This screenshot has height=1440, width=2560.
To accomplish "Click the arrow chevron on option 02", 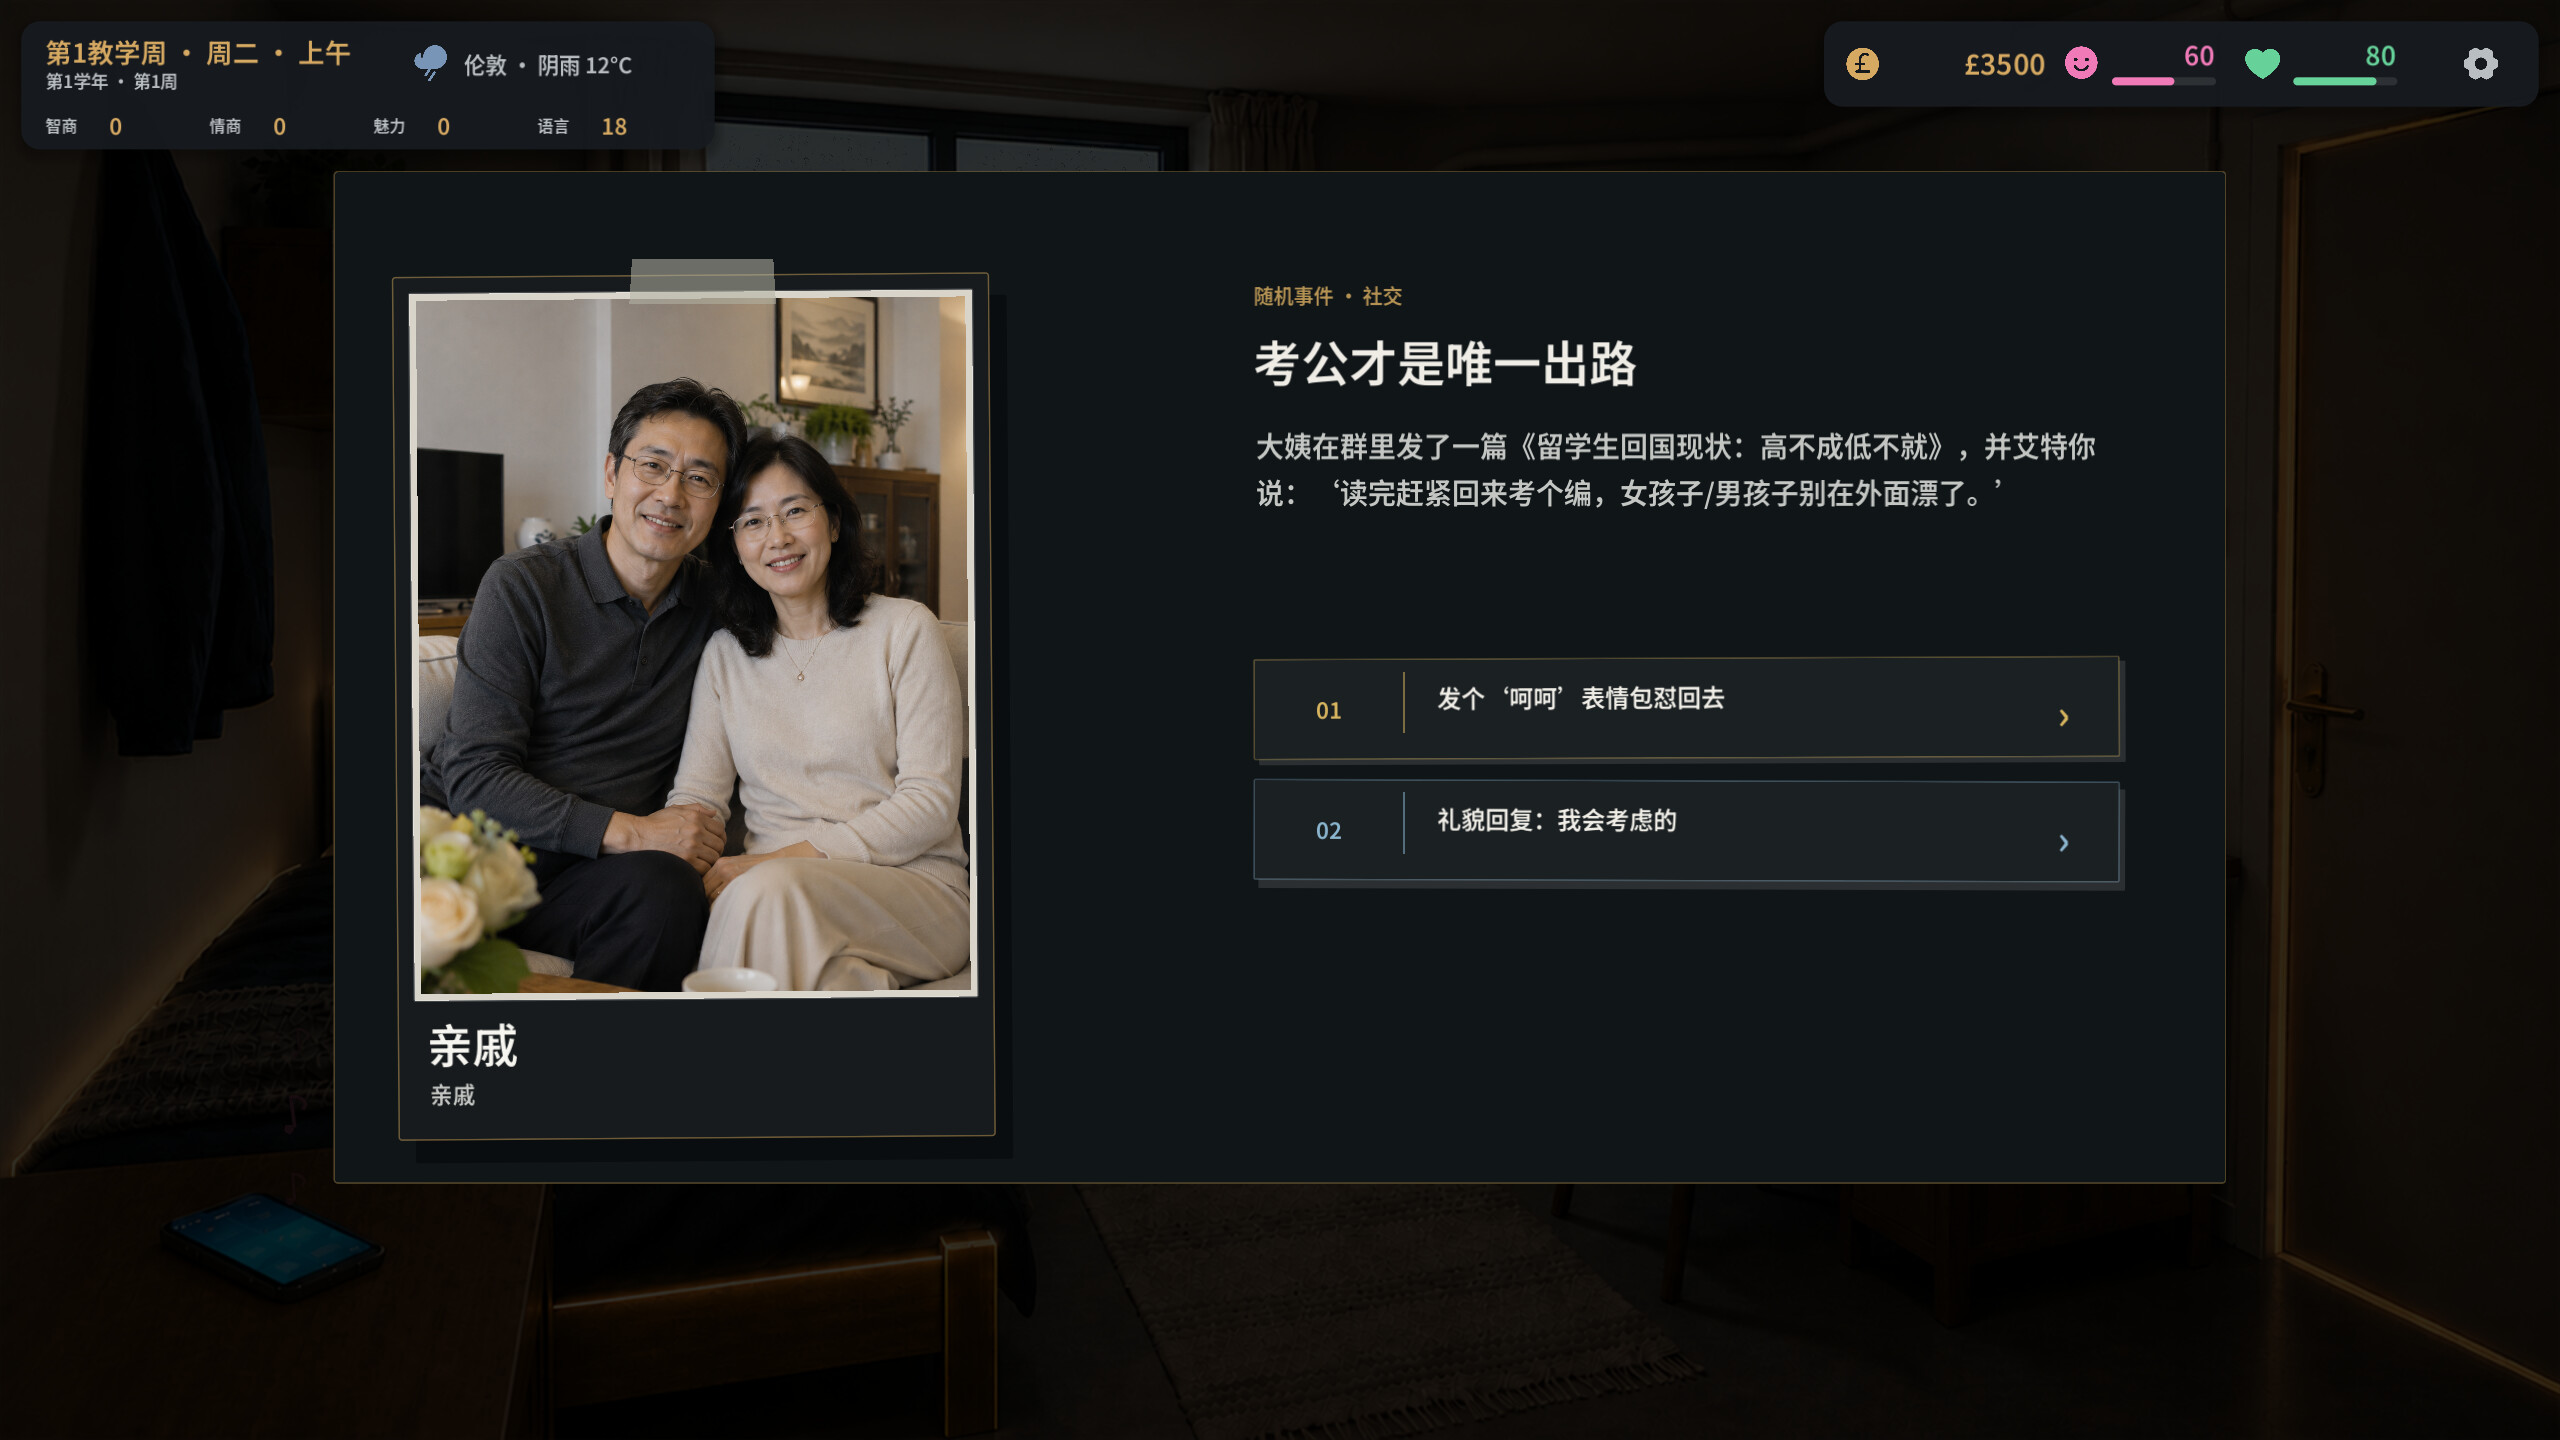I will click(2064, 842).
